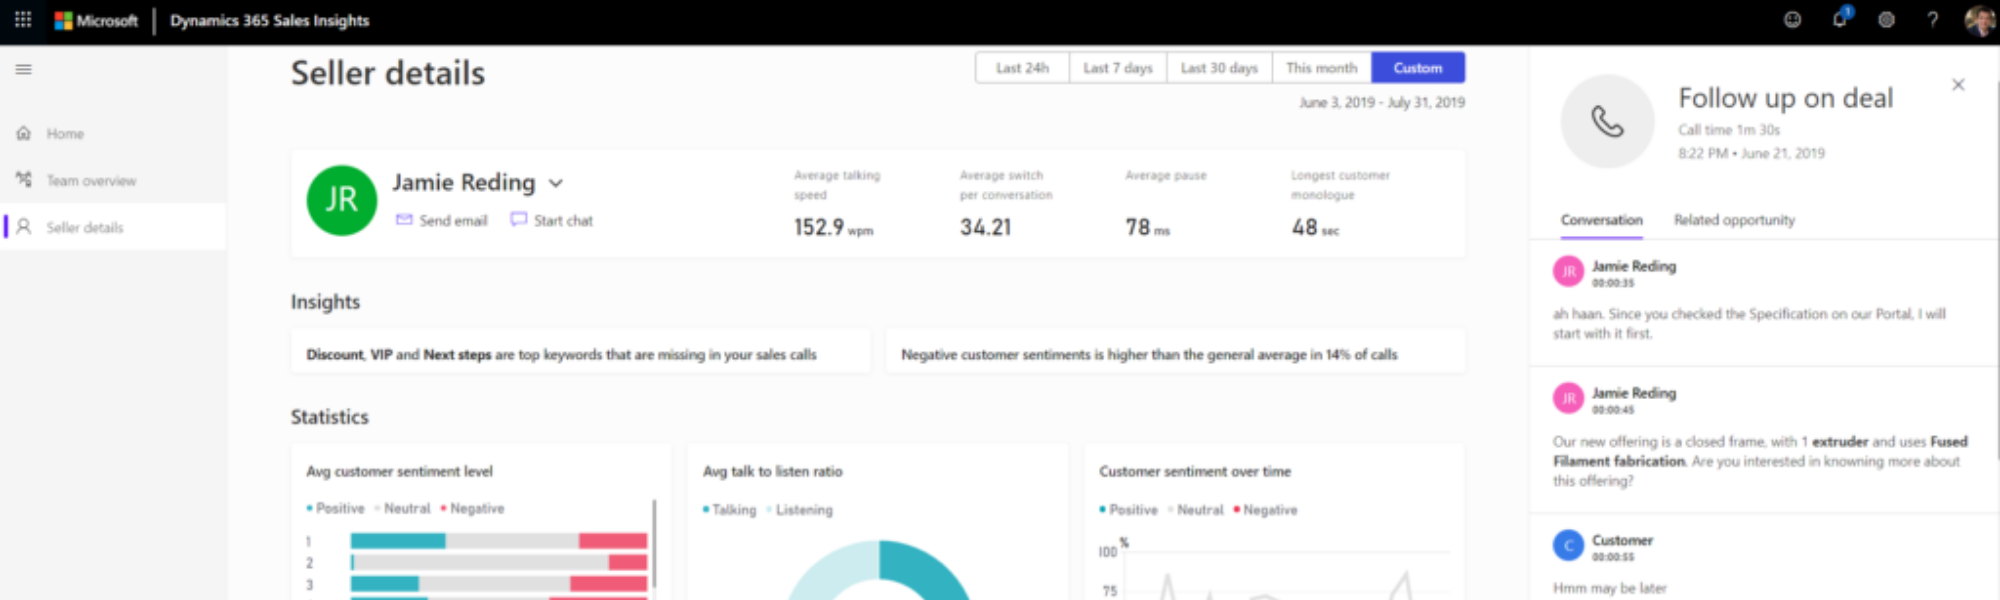Open the user profile avatar
The image size is (2000, 600).
point(1978,20)
